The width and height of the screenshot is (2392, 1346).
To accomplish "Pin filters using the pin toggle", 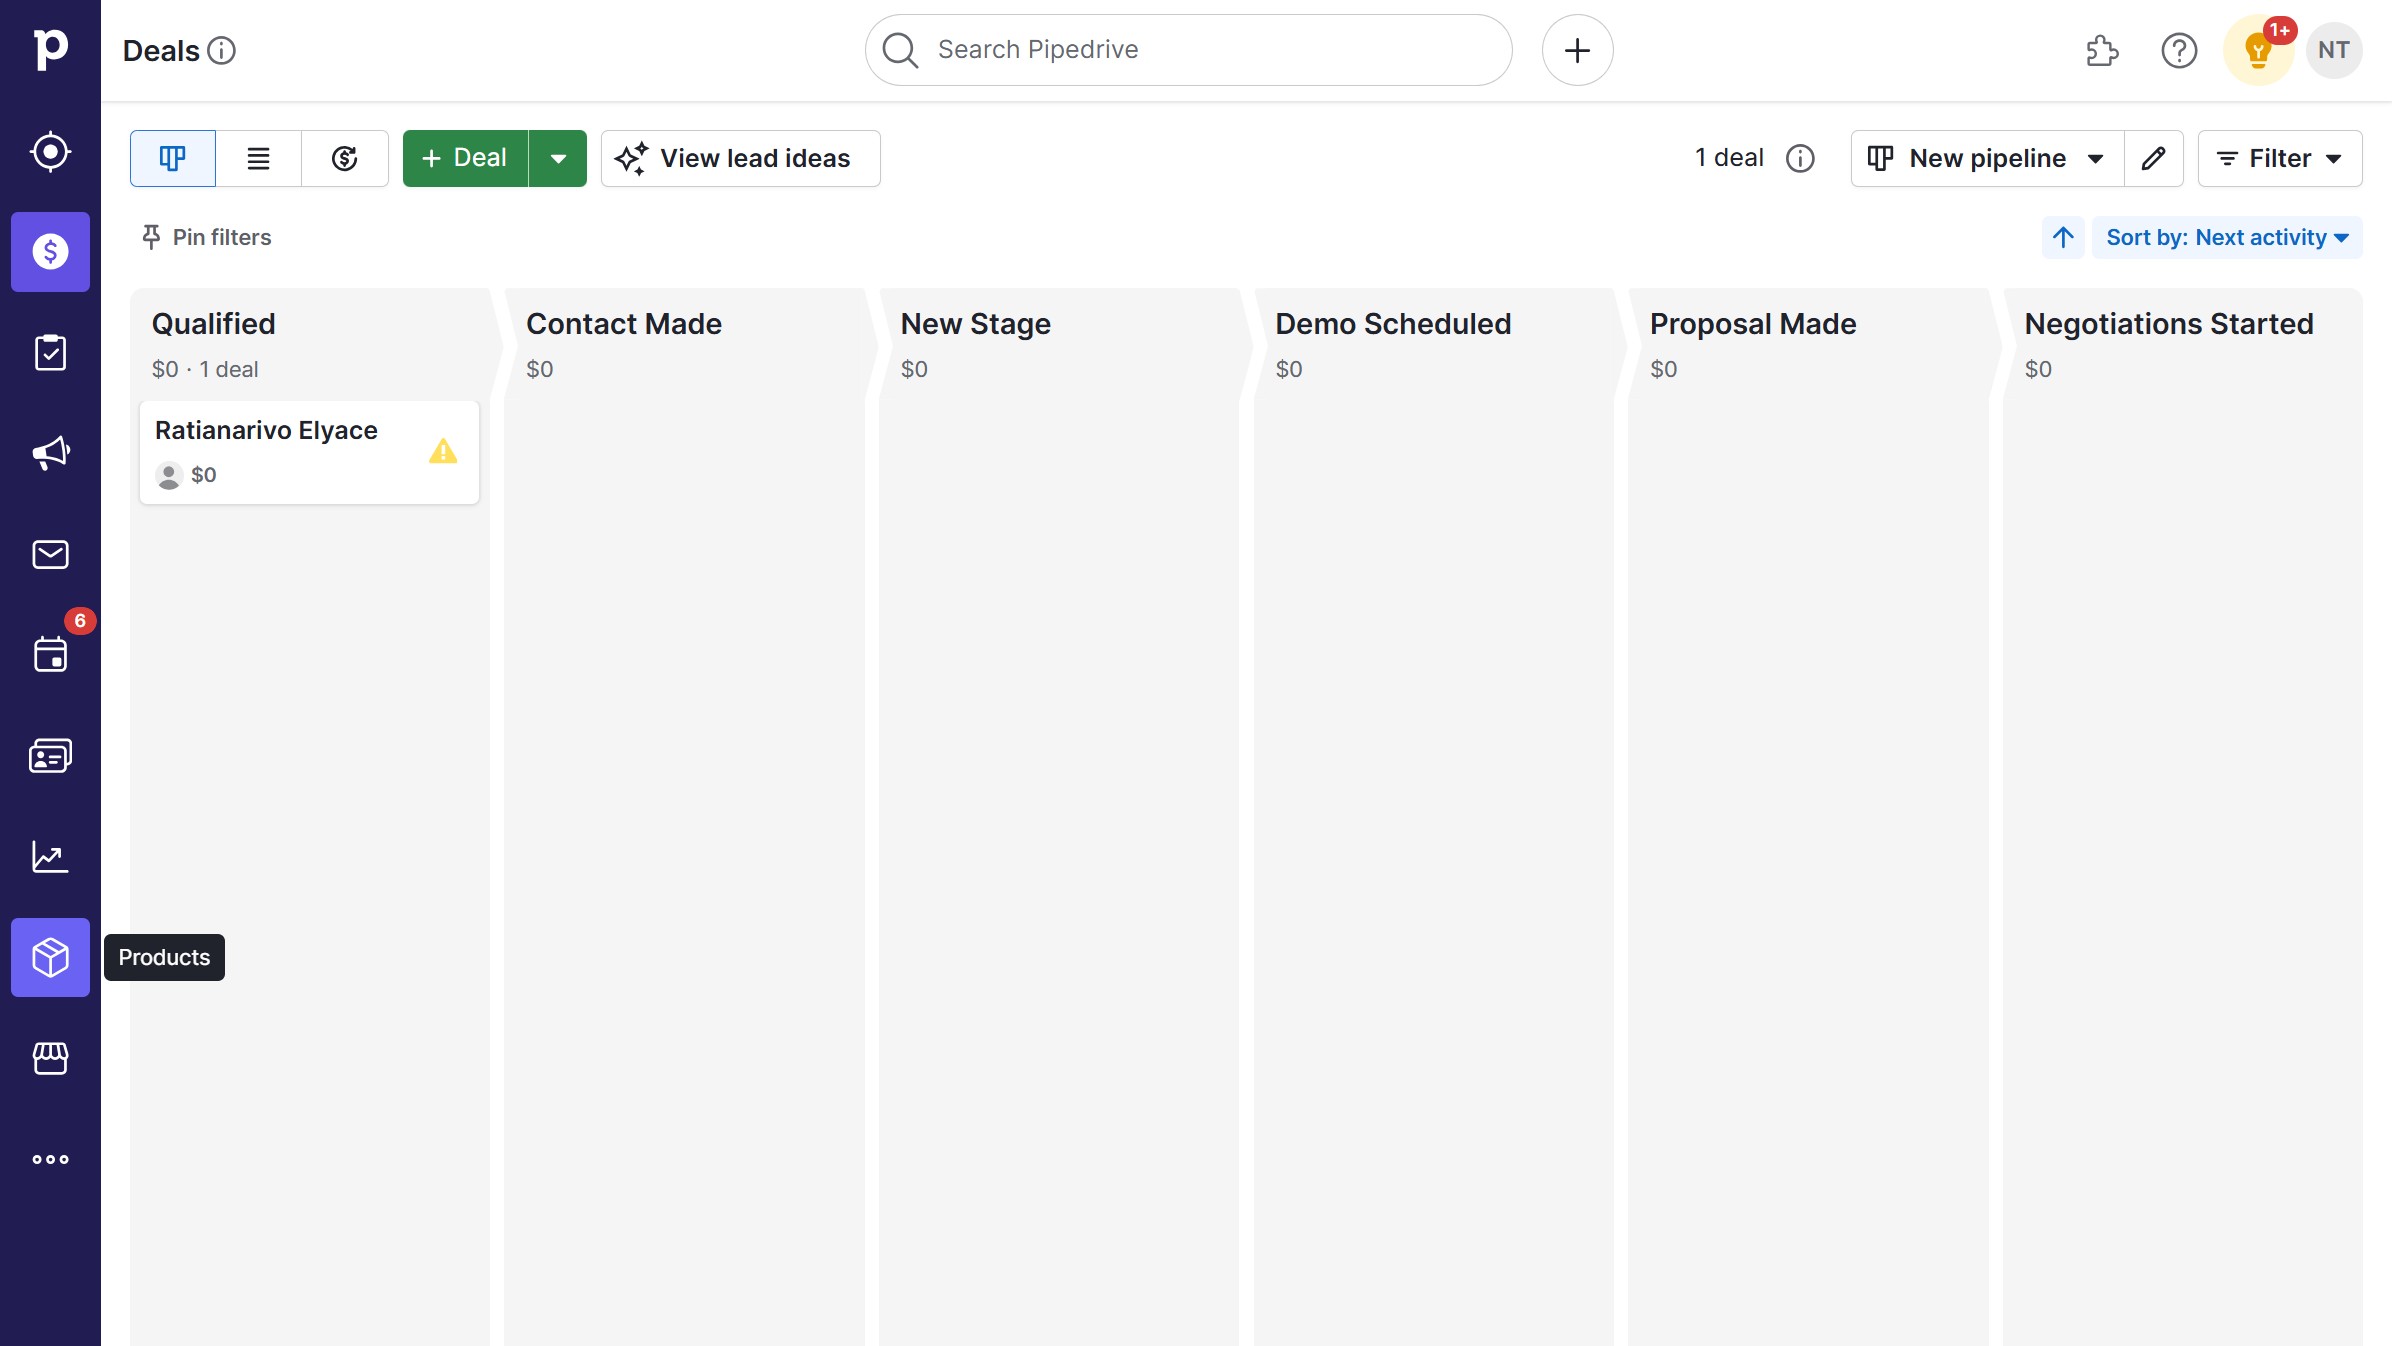I will tap(205, 237).
